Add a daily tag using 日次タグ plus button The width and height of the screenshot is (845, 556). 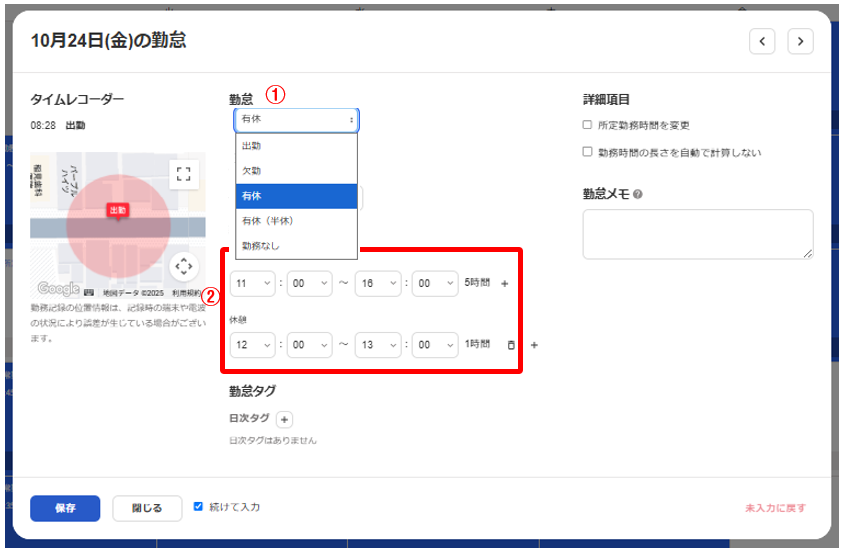284,420
